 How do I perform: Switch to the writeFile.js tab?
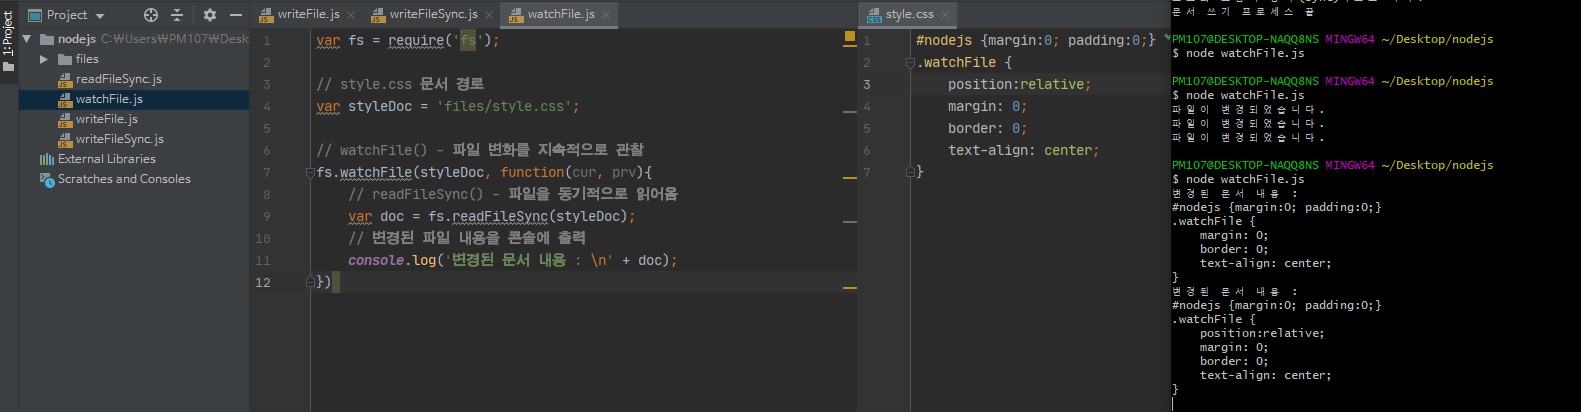click(307, 14)
